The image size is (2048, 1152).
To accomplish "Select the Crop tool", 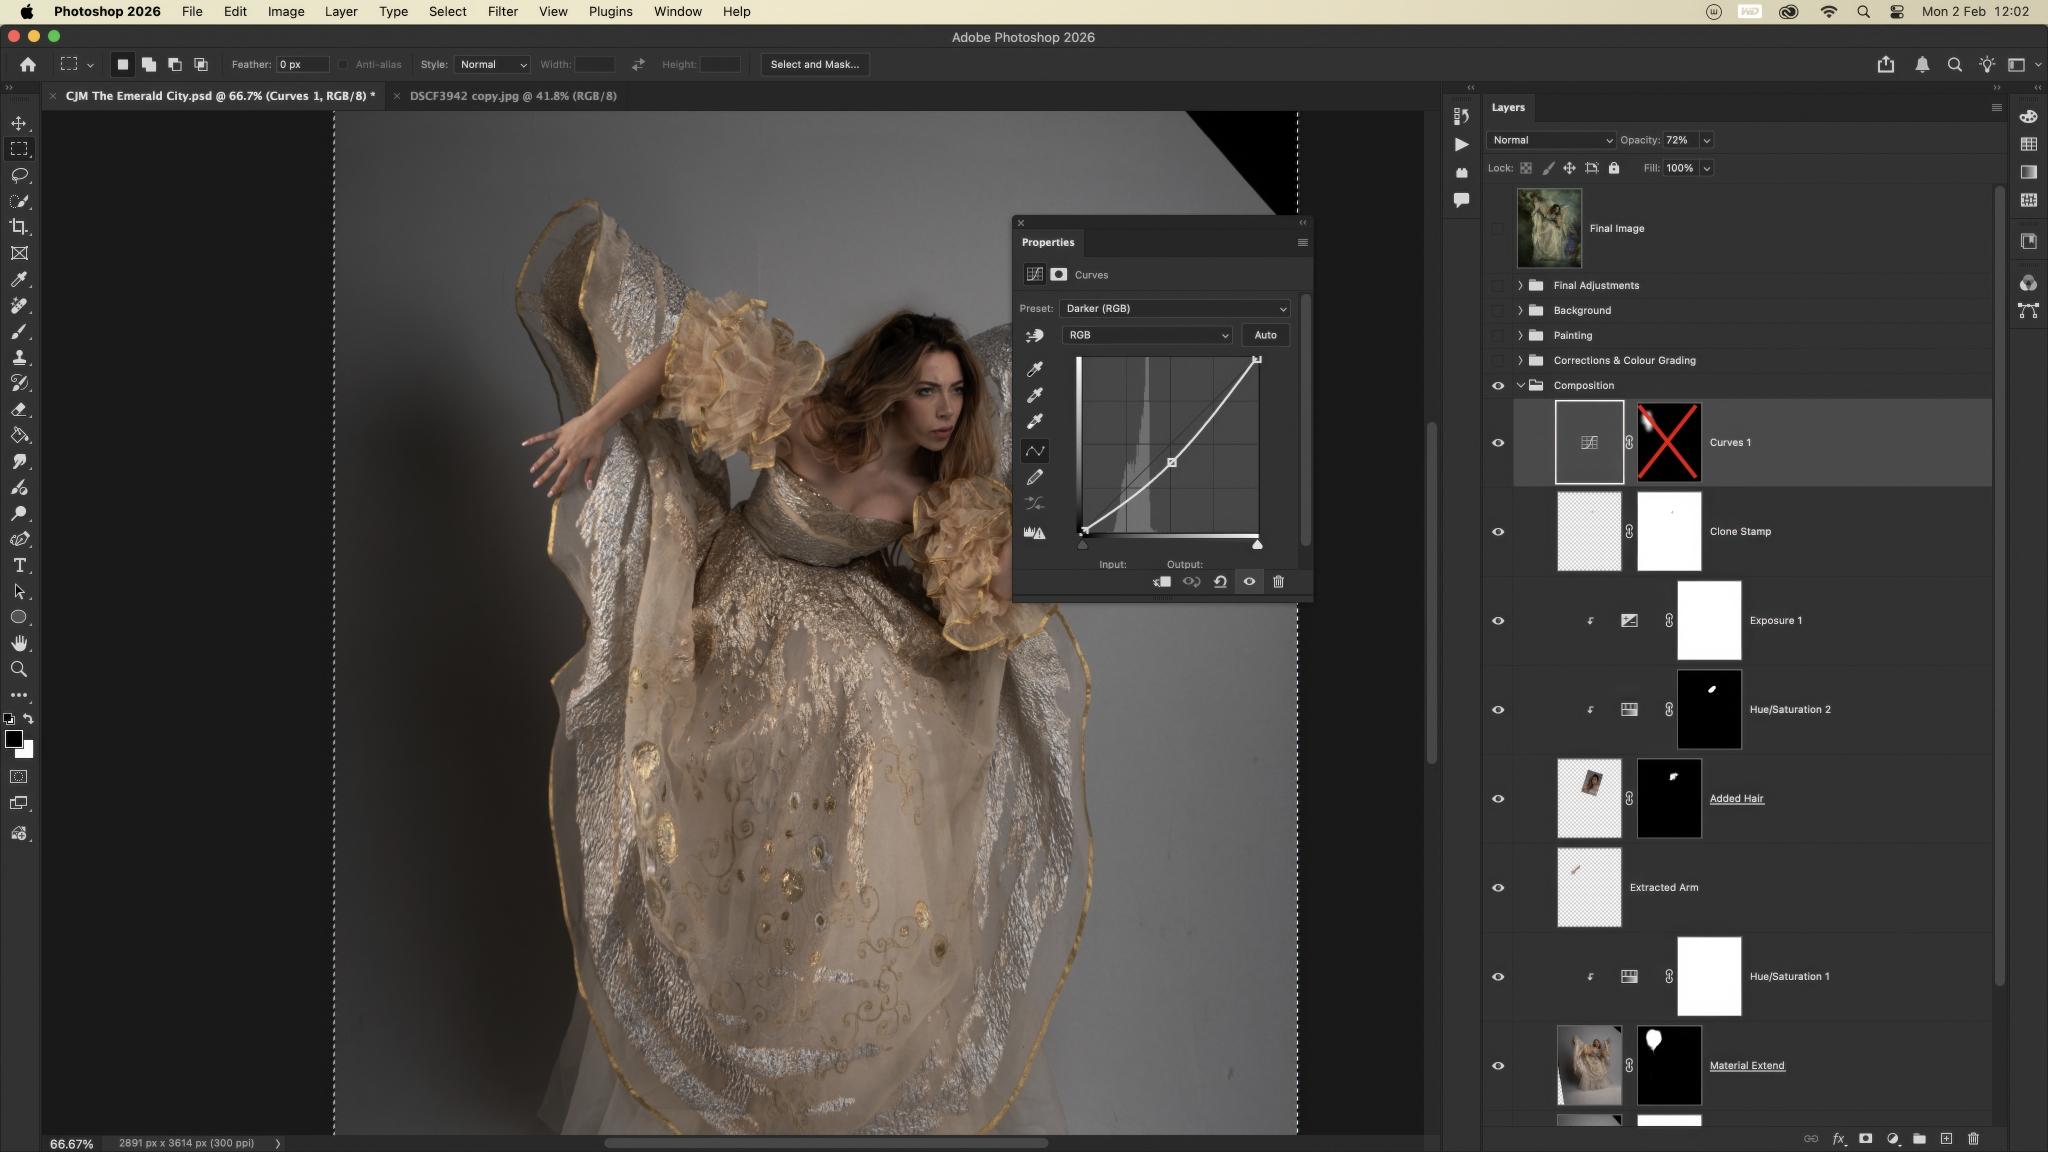I will [19, 227].
